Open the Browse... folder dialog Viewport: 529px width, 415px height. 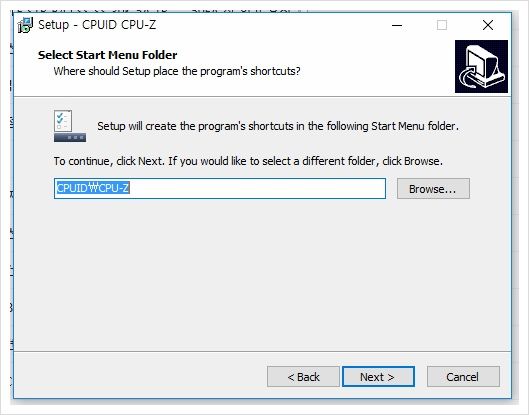point(433,189)
